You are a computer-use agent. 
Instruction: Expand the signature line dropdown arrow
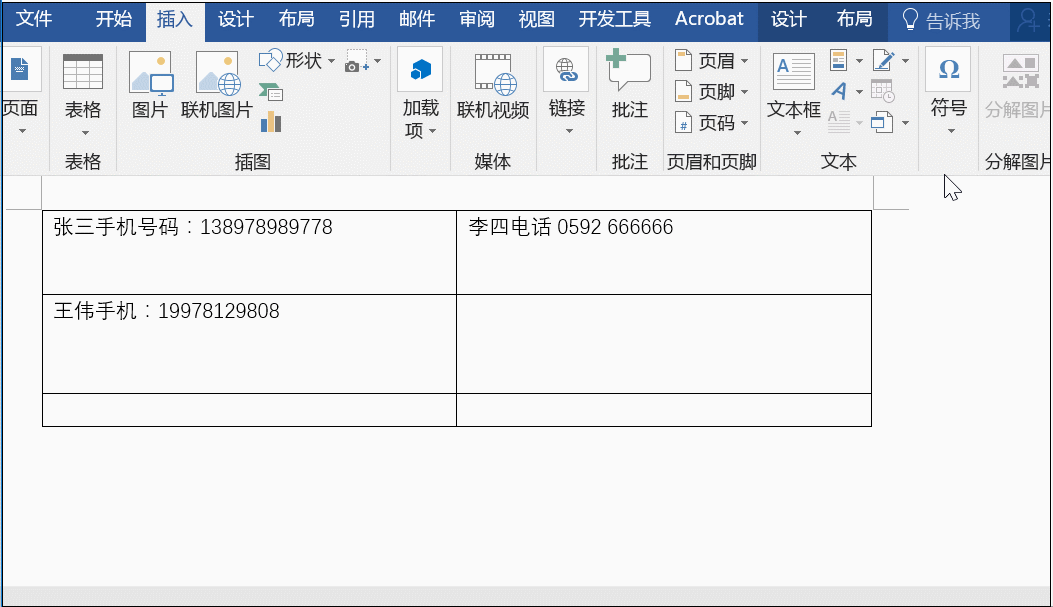click(905, 61)
